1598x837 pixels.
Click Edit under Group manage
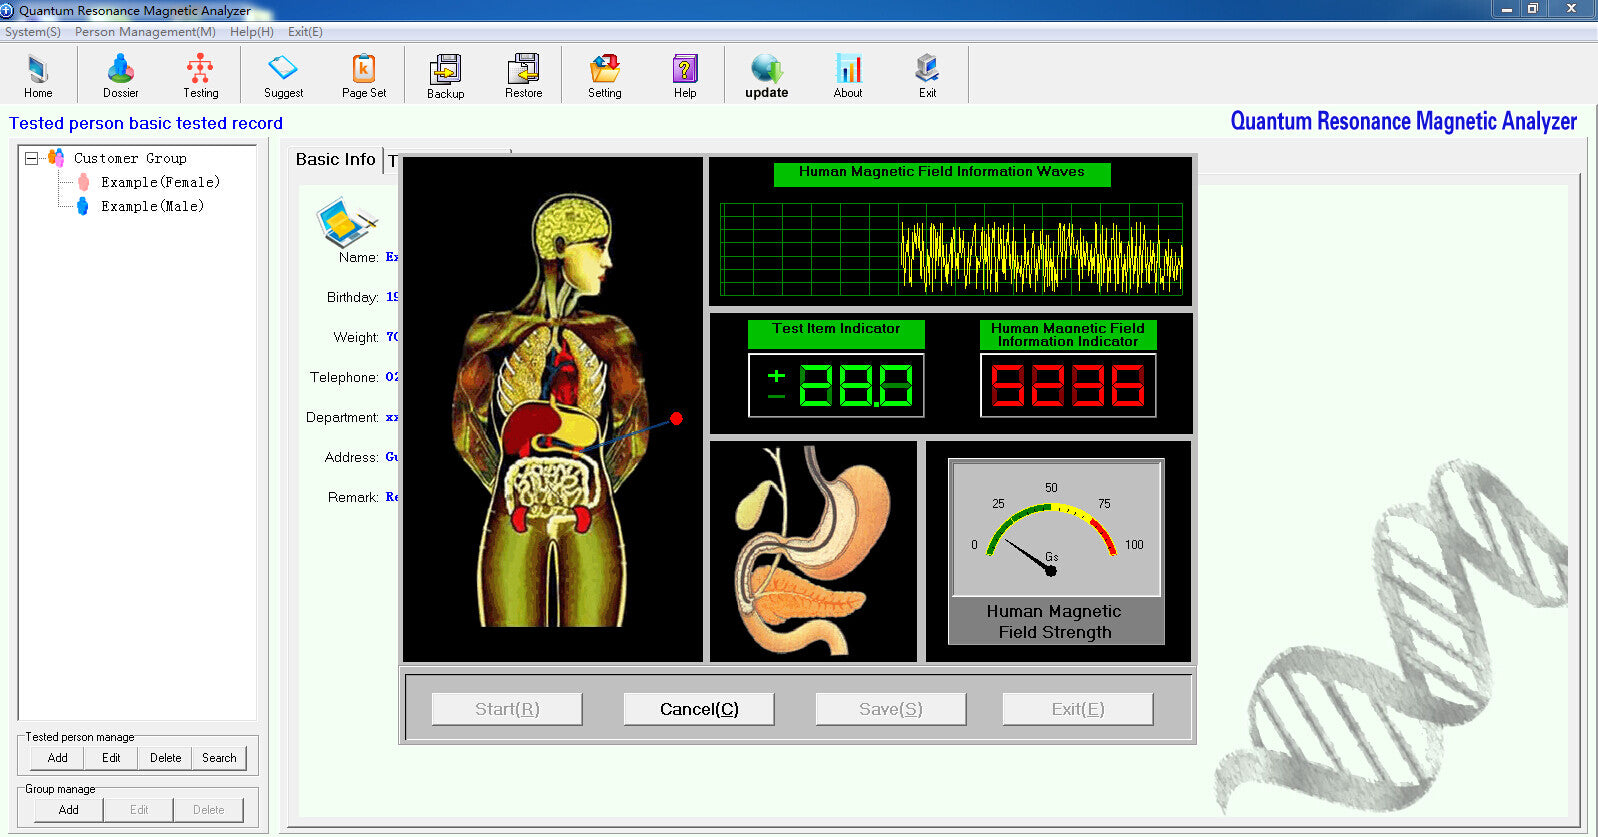pos(139,810)
